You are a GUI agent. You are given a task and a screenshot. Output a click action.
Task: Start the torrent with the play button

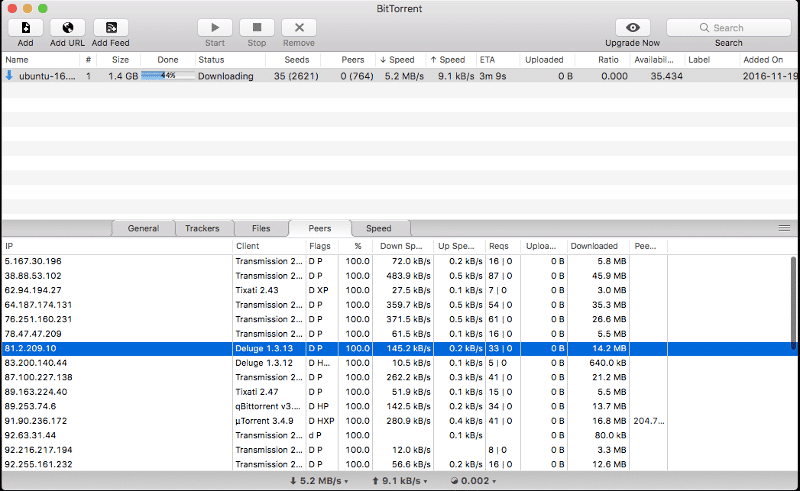[215, 28]
